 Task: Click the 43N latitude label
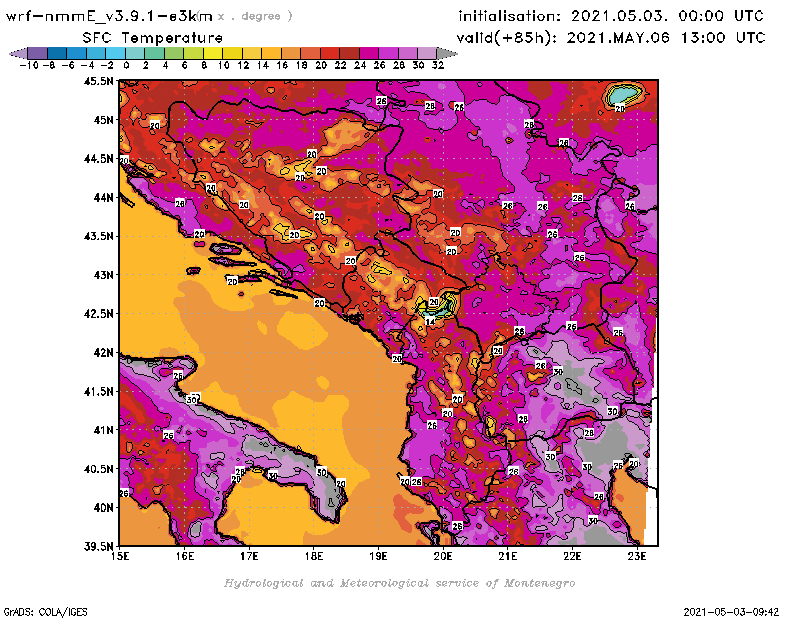click(103, 275)
